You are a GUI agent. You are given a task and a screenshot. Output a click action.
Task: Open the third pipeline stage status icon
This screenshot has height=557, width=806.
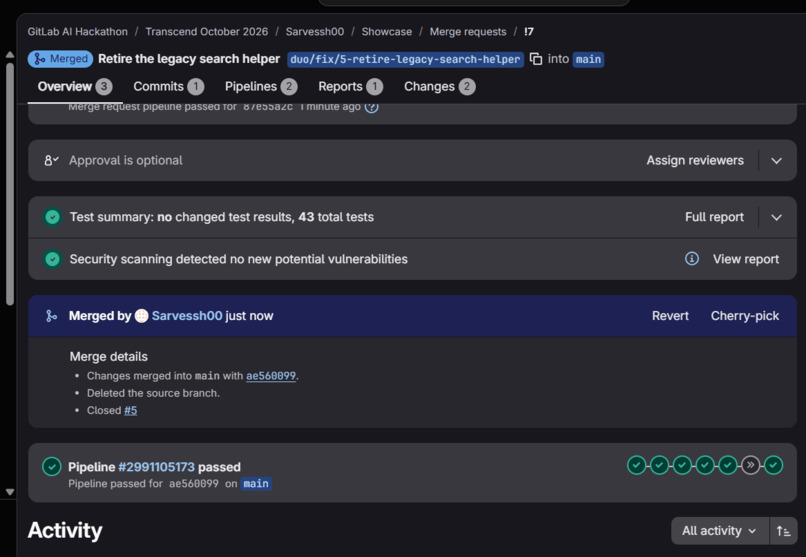682,465
